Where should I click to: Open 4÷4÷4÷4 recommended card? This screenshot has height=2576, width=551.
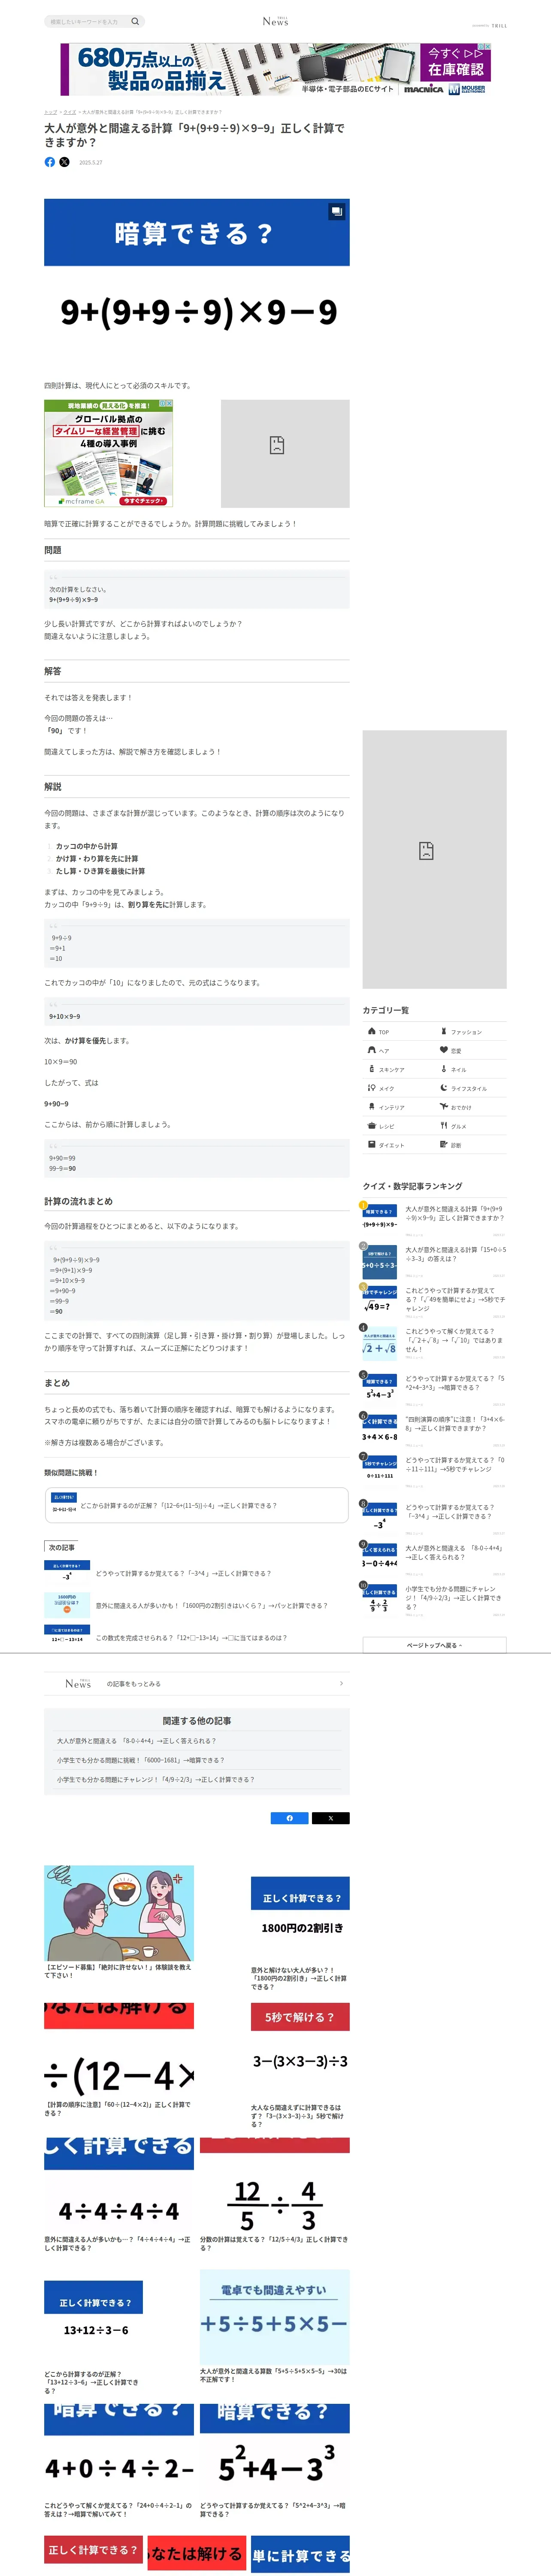click(x=119, y=2196)
